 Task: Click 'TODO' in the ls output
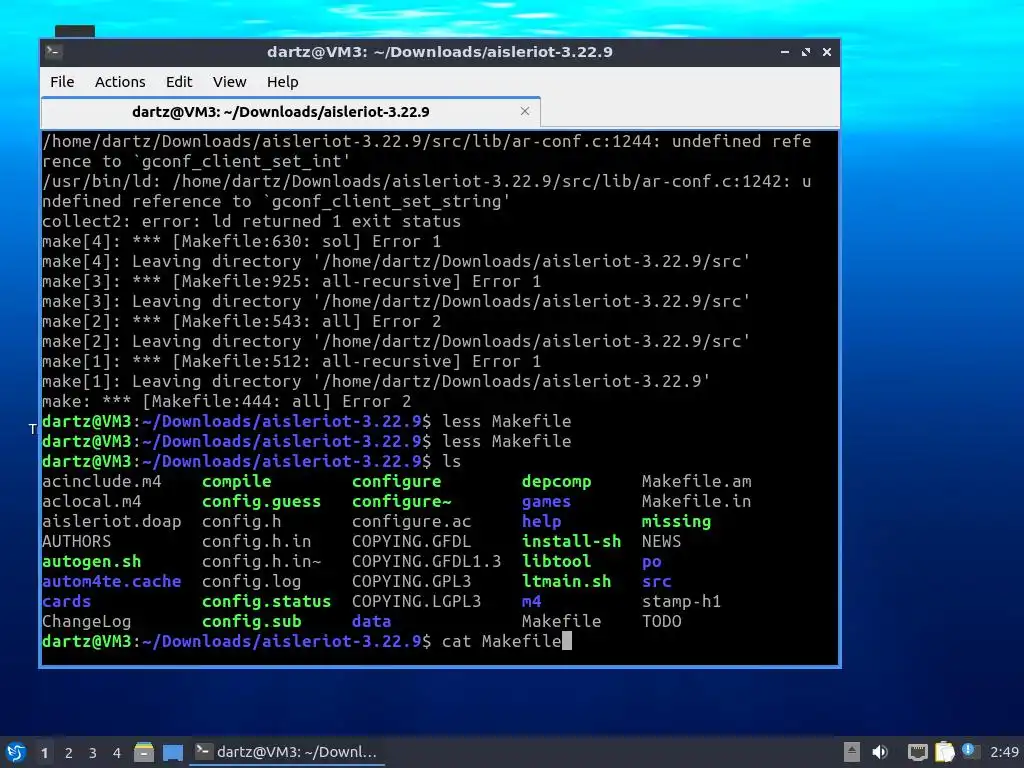(x=662, y=622)
